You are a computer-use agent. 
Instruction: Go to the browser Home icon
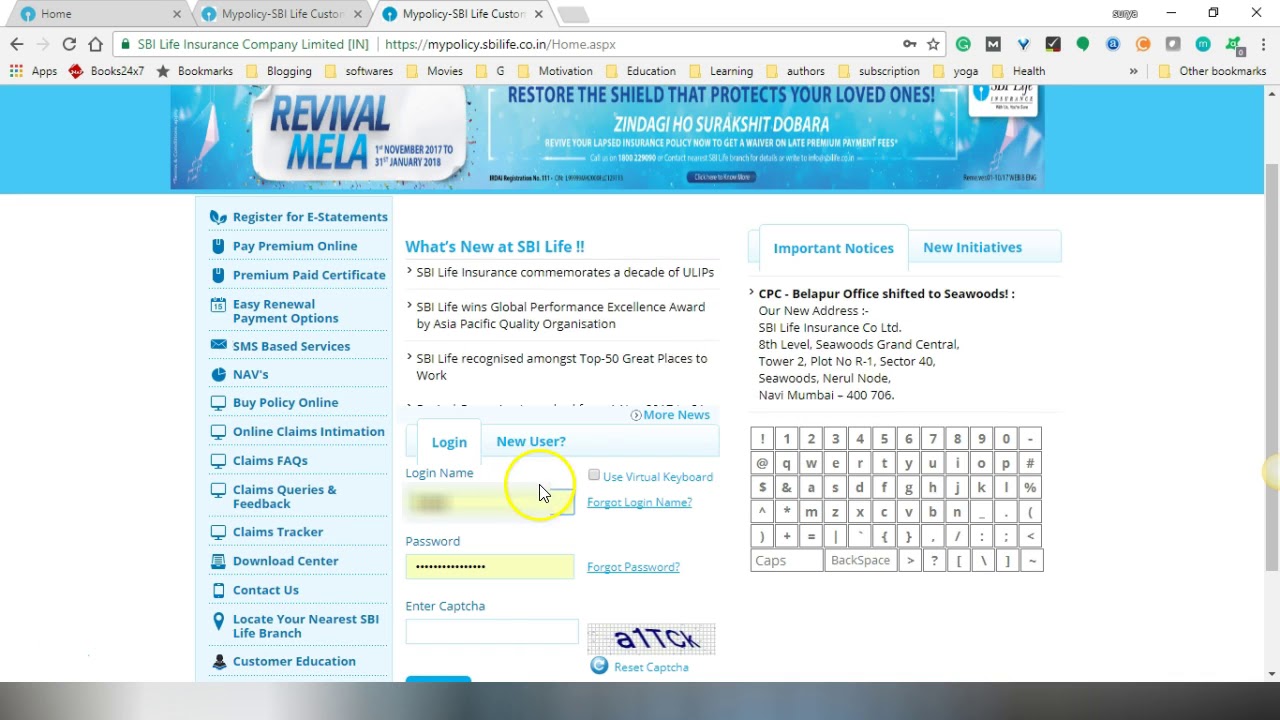click(x=95, y=44)
